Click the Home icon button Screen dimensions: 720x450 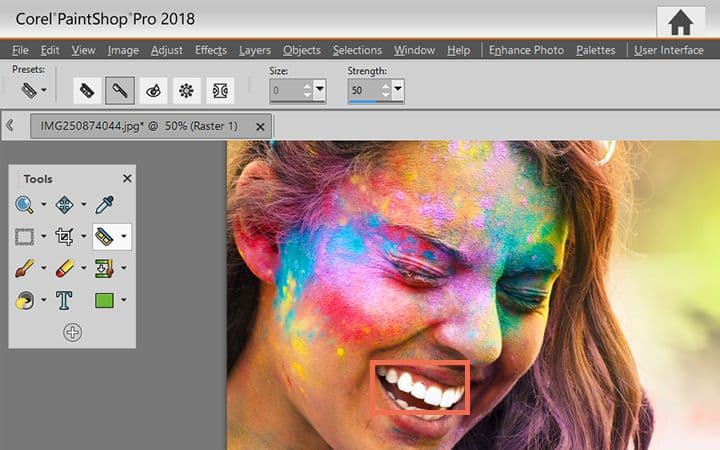681,22
